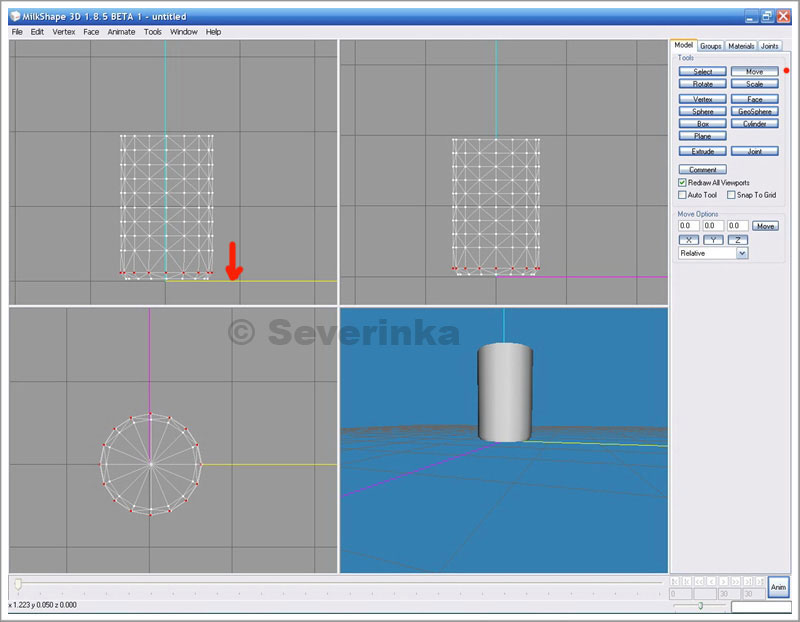Pick the Cylinder primitive tool
Viewport: 800px width, 622px height.
(x=754, y=124)
